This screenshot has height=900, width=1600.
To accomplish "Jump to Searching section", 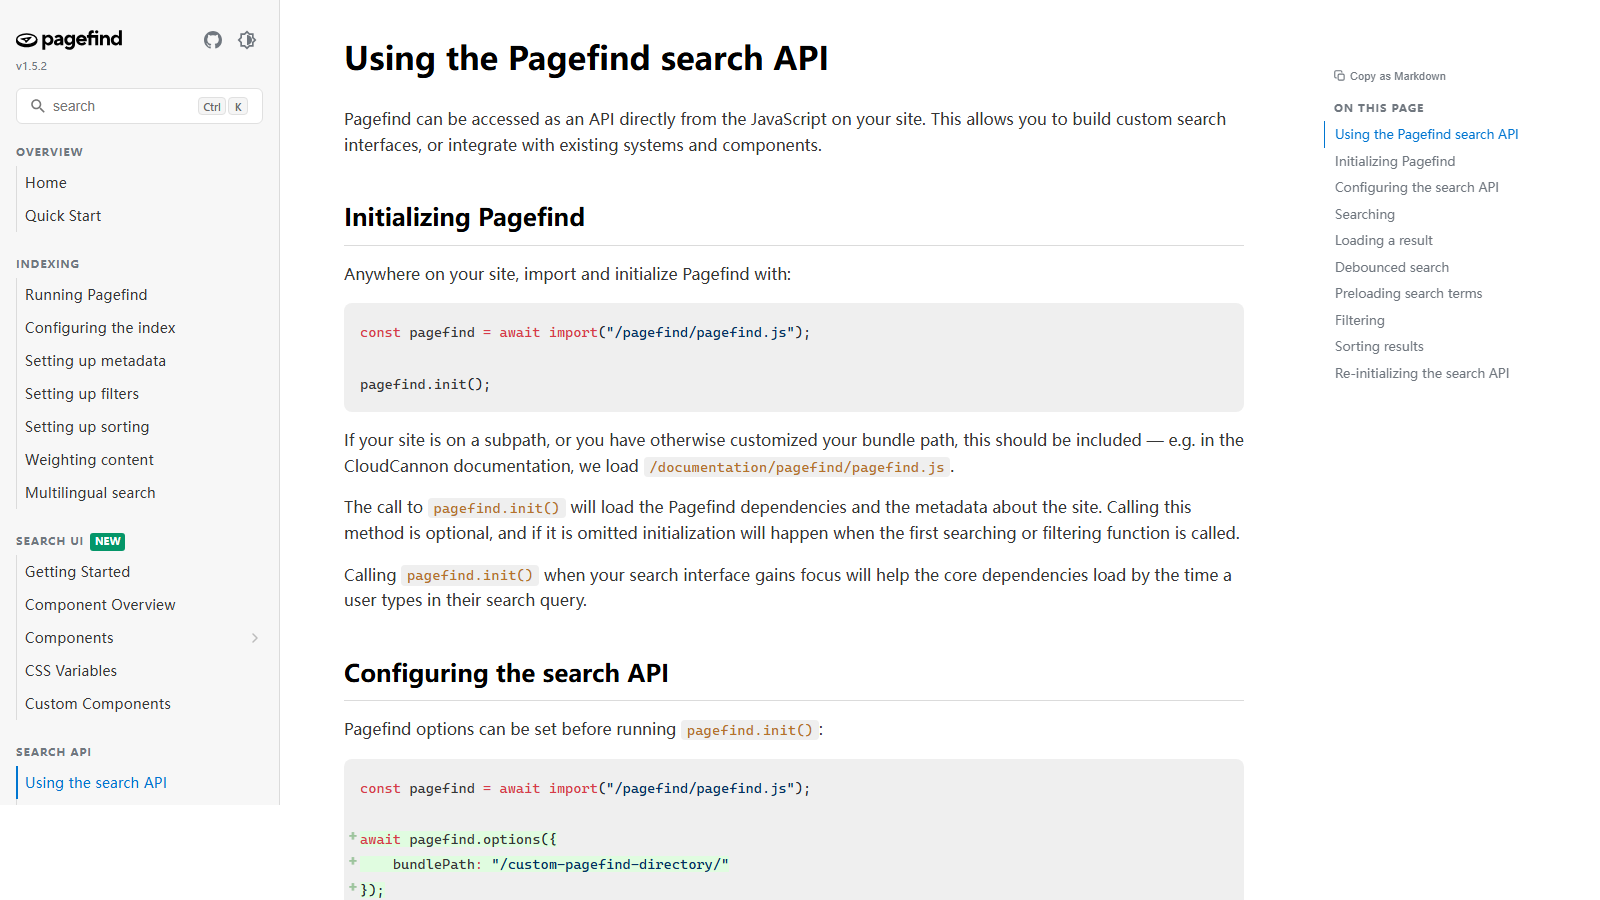I will point(1364,214).
